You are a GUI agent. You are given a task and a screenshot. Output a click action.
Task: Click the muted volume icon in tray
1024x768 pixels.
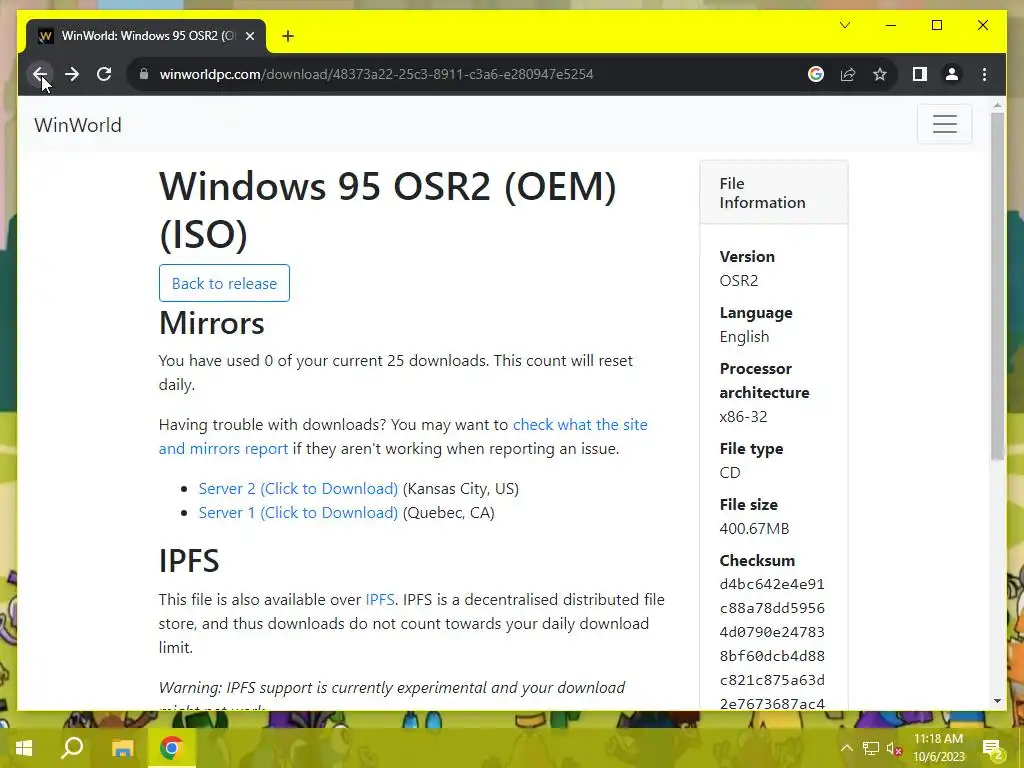(894, 748)
